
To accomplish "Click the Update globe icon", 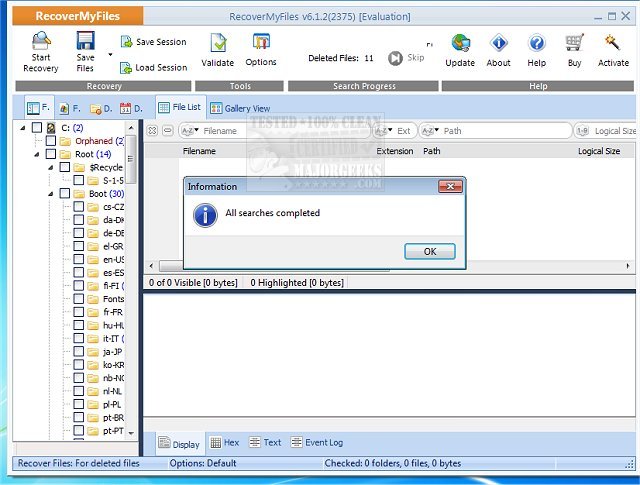I will pos(461,43).
